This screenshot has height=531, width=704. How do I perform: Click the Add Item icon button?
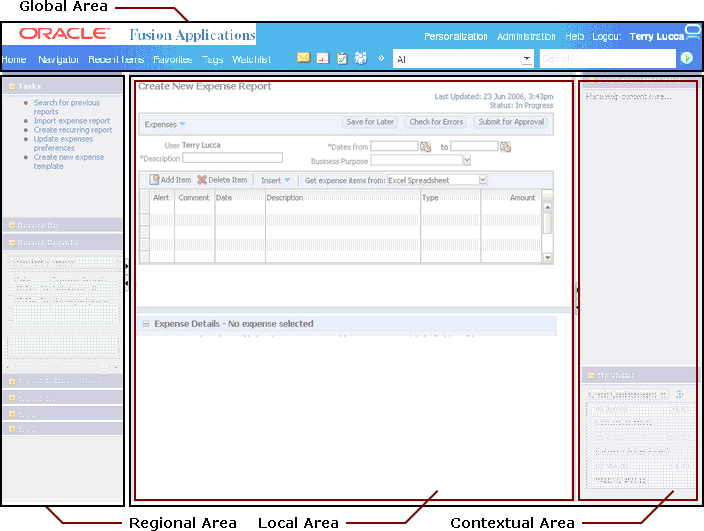click(154, 180)
